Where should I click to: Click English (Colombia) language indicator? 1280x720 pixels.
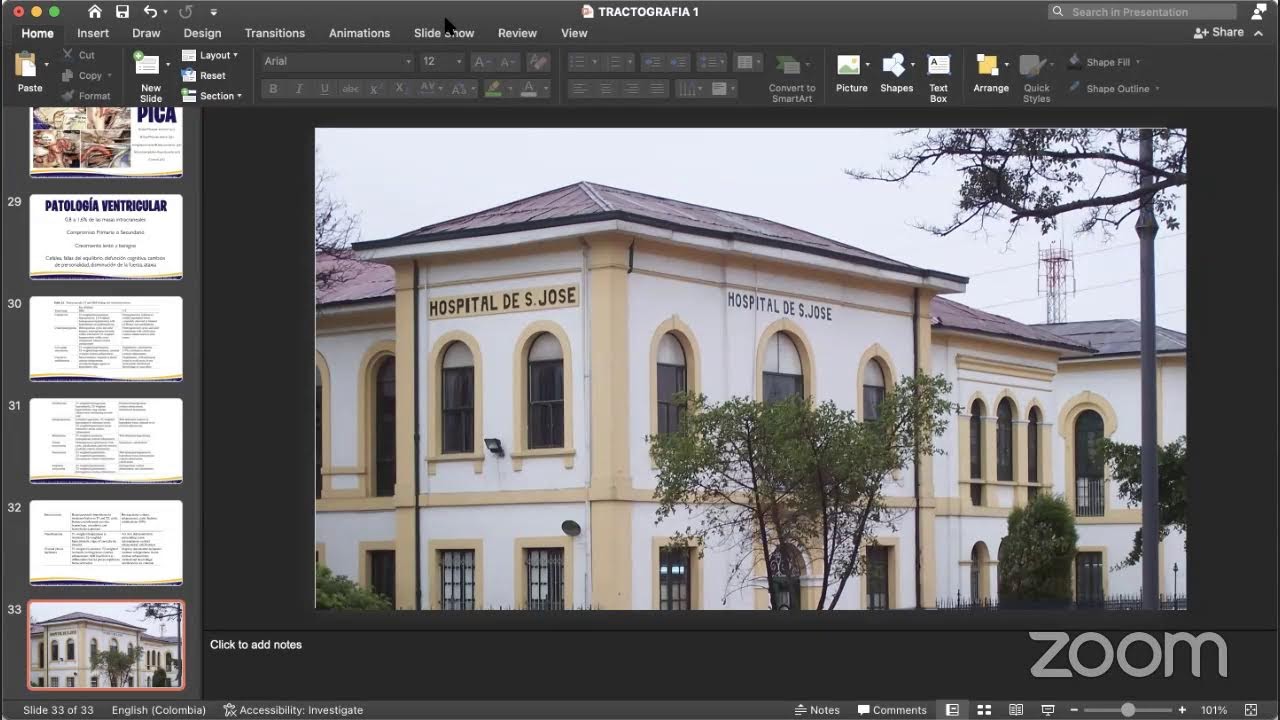coord(159,710)
